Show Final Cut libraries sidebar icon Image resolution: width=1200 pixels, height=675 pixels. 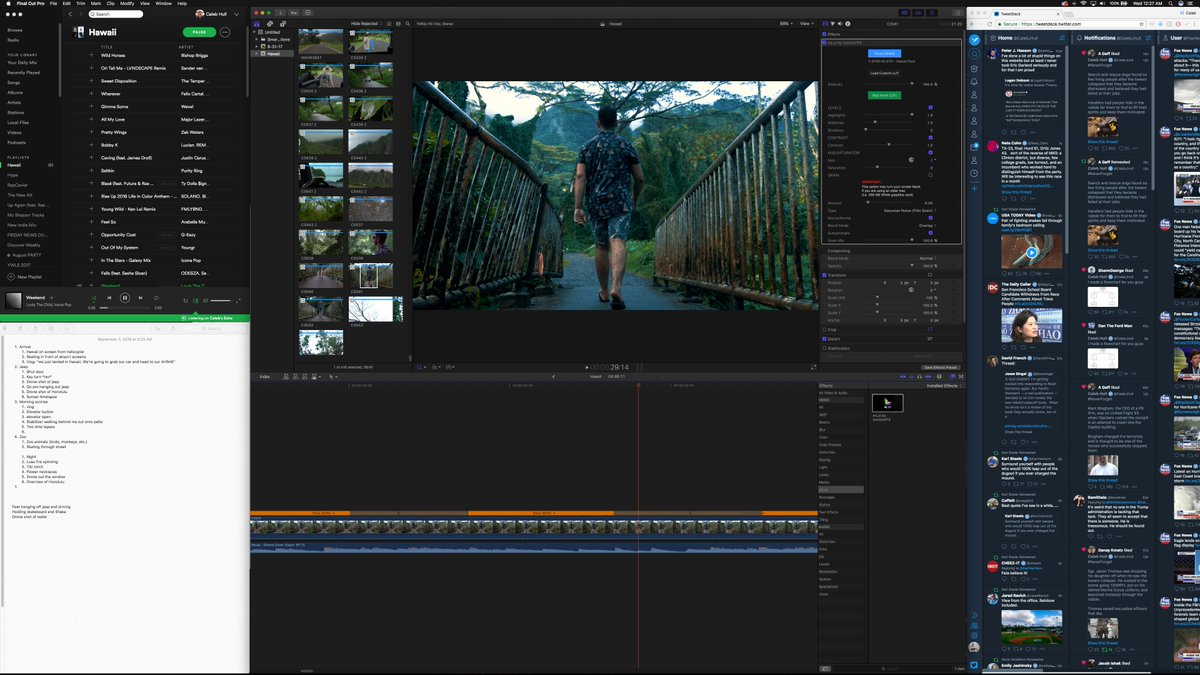(x=256, y=24)
